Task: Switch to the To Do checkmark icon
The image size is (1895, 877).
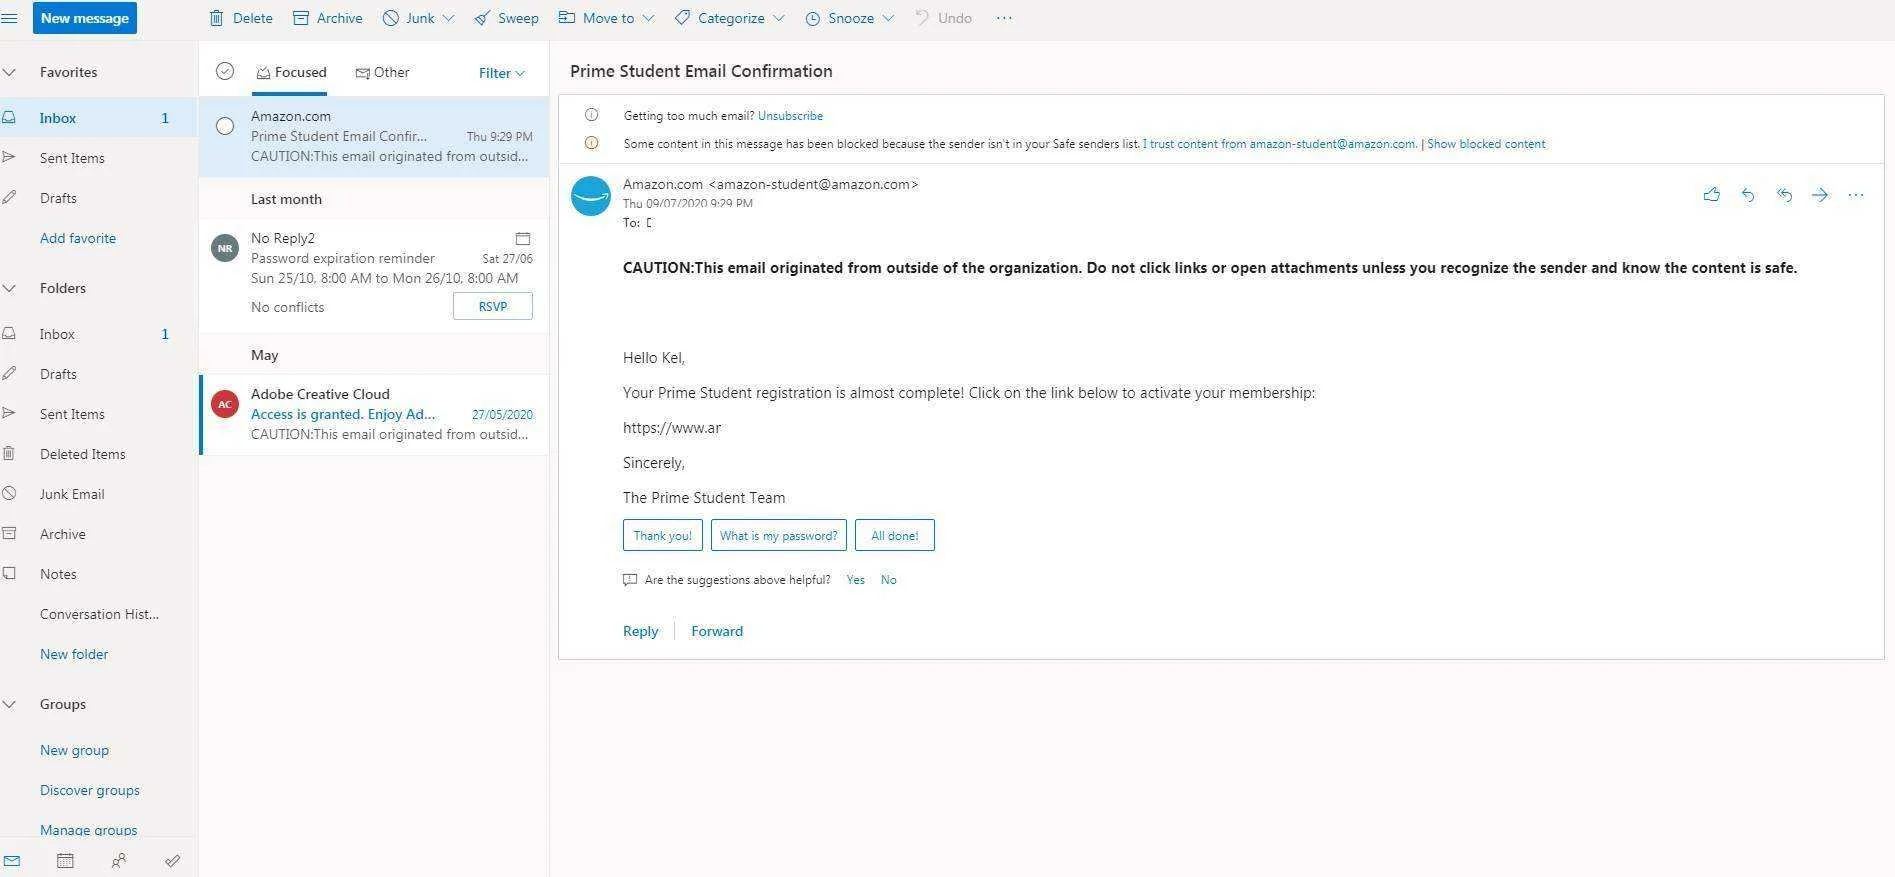Action: [172, 860]
